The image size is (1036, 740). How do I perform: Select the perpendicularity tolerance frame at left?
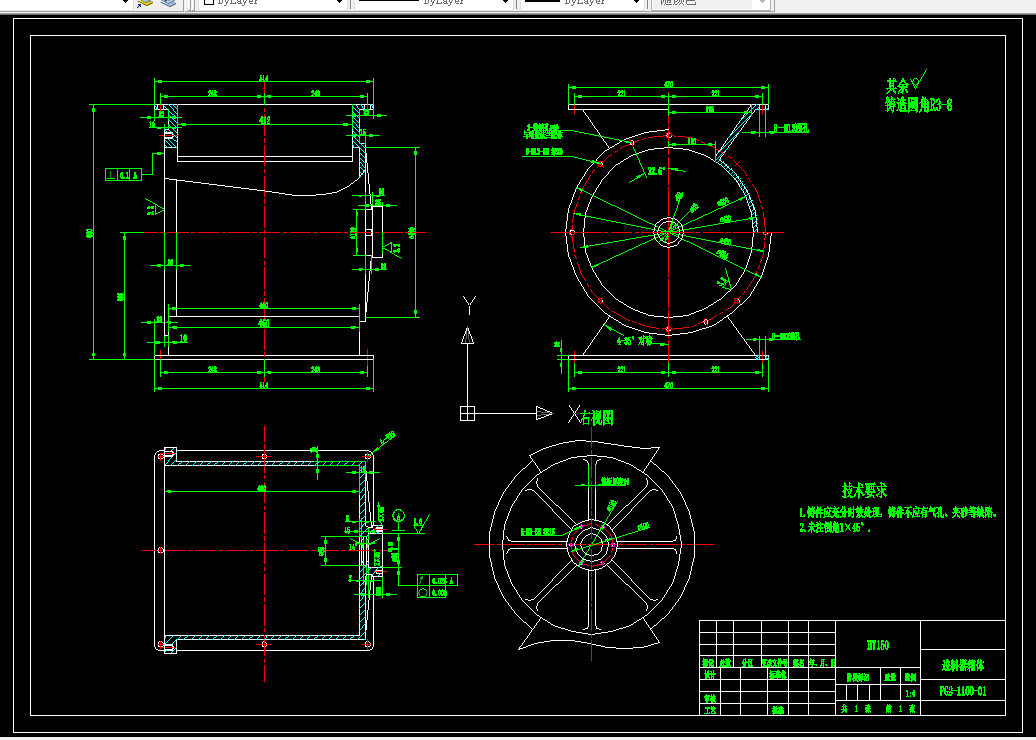[124, 174]
